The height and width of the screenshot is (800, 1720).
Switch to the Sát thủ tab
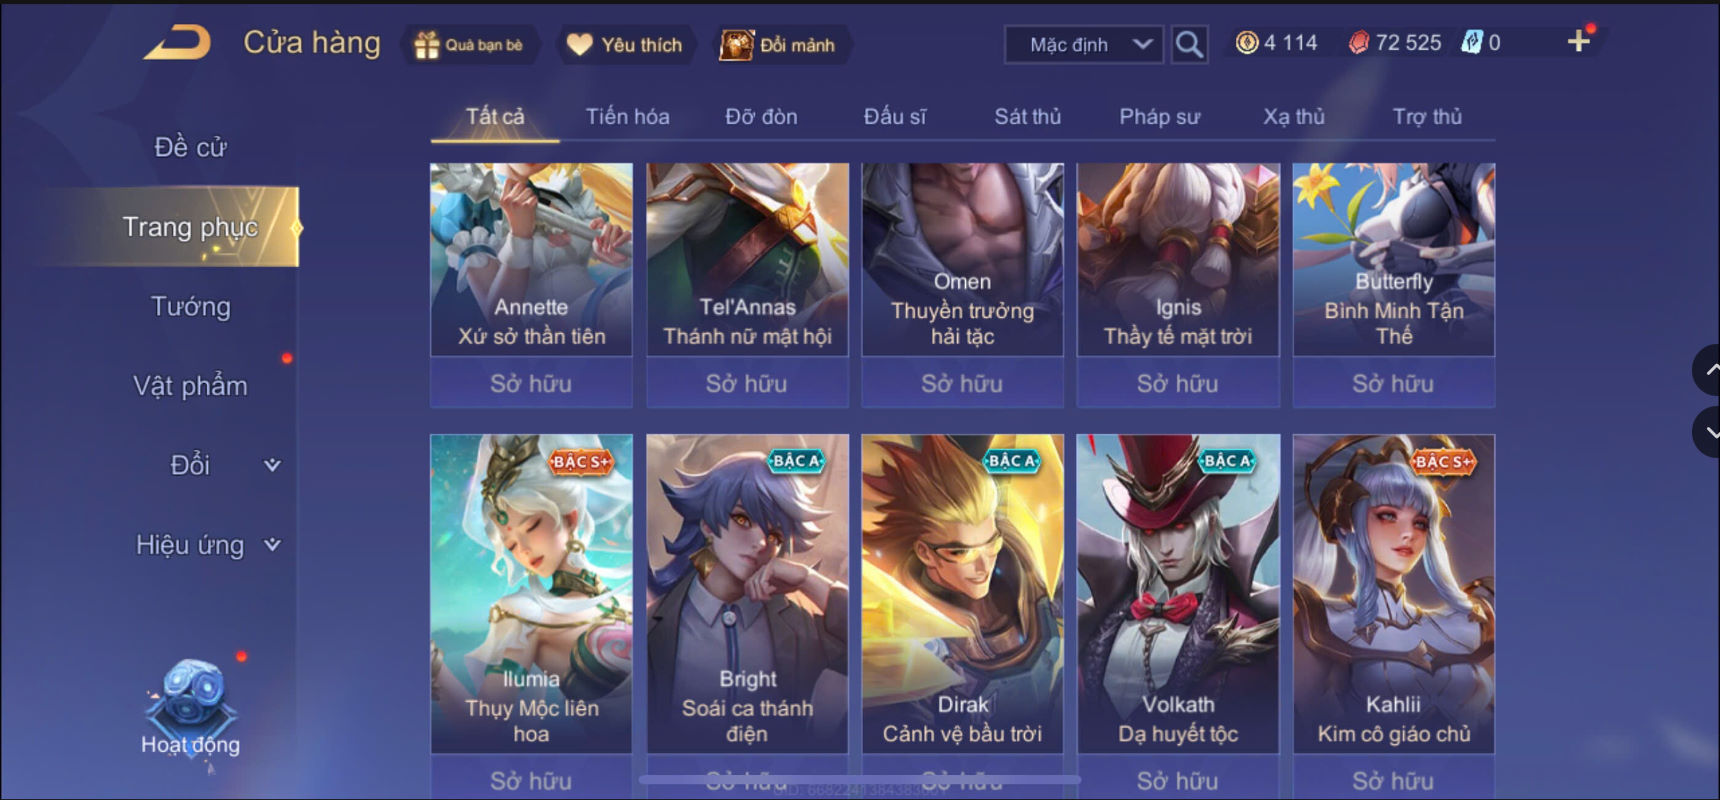click(x=1027, y=117)
